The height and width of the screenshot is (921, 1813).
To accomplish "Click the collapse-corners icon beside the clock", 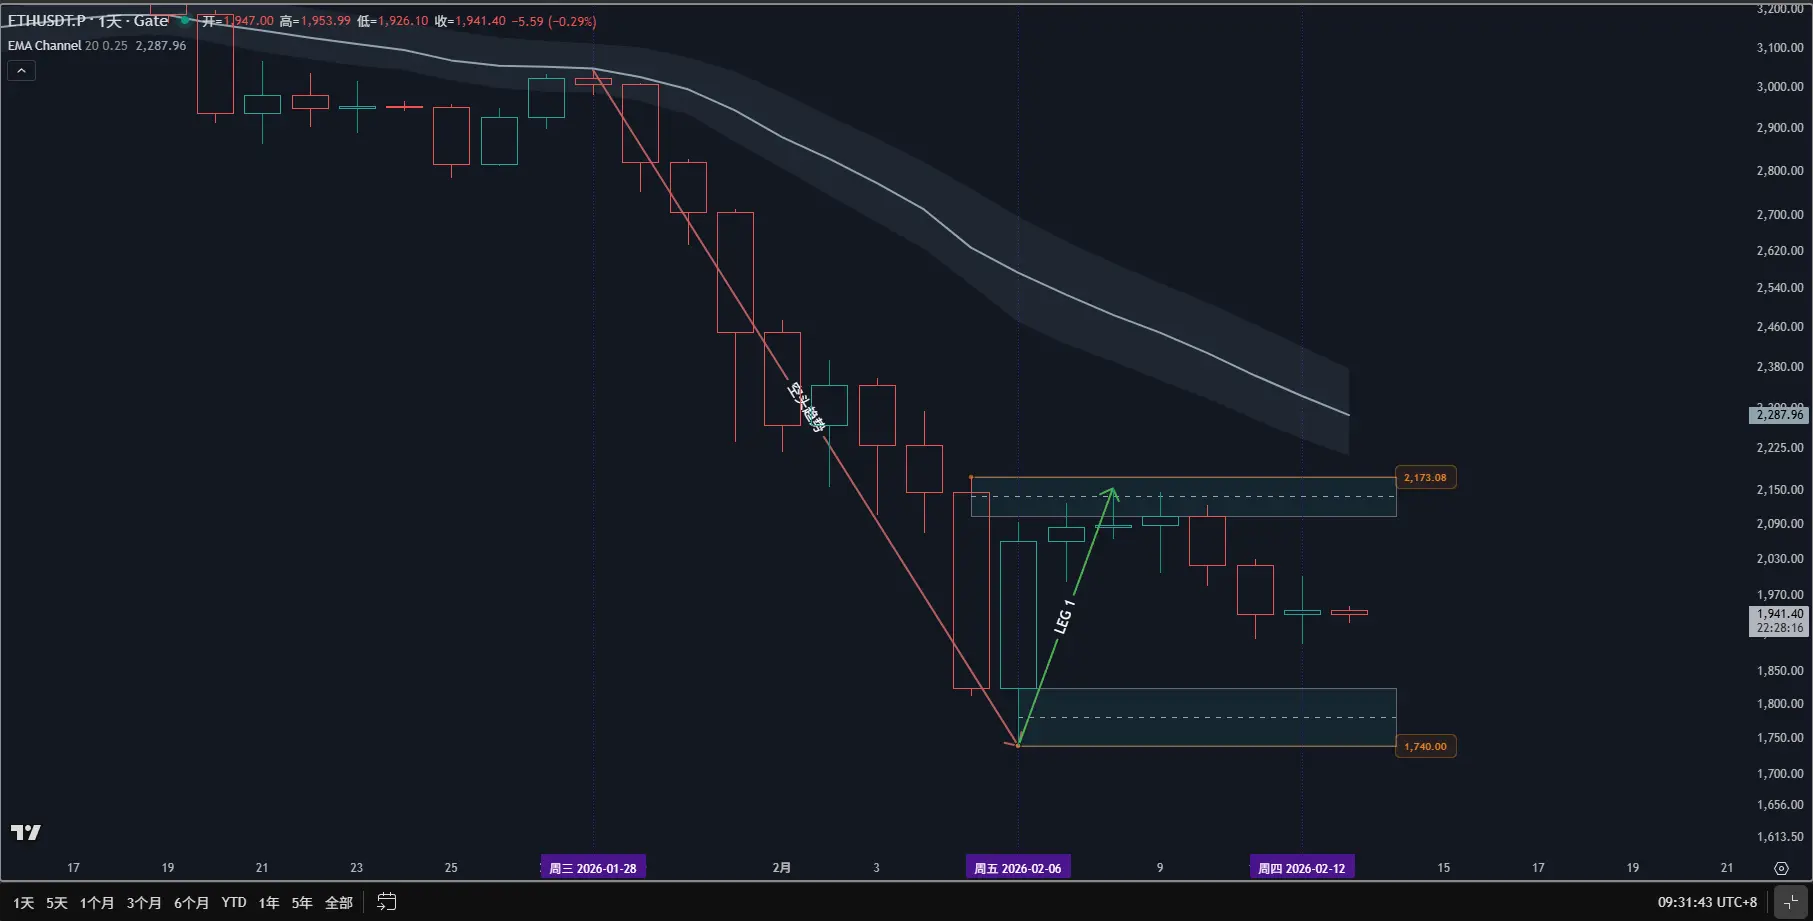I will (x=1791, y=902).
